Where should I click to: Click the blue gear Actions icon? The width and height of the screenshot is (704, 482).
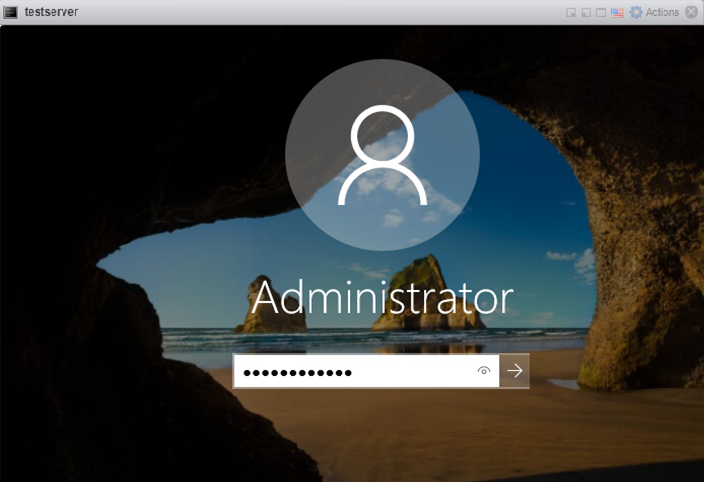pyautogui.click(x=636, y=12)
